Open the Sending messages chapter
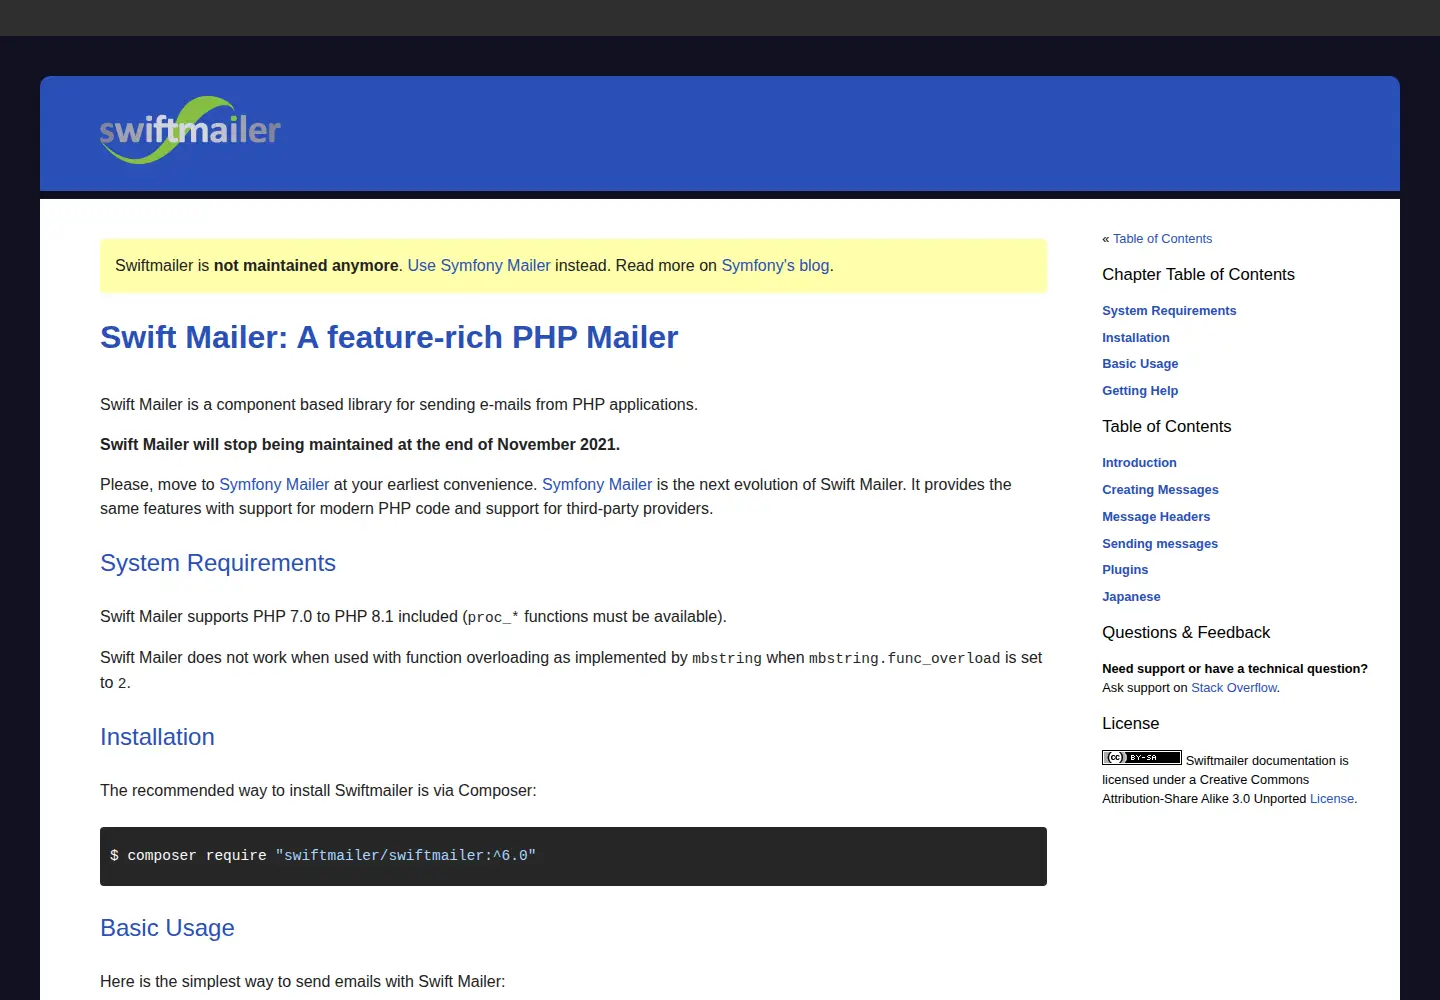 1160,544
